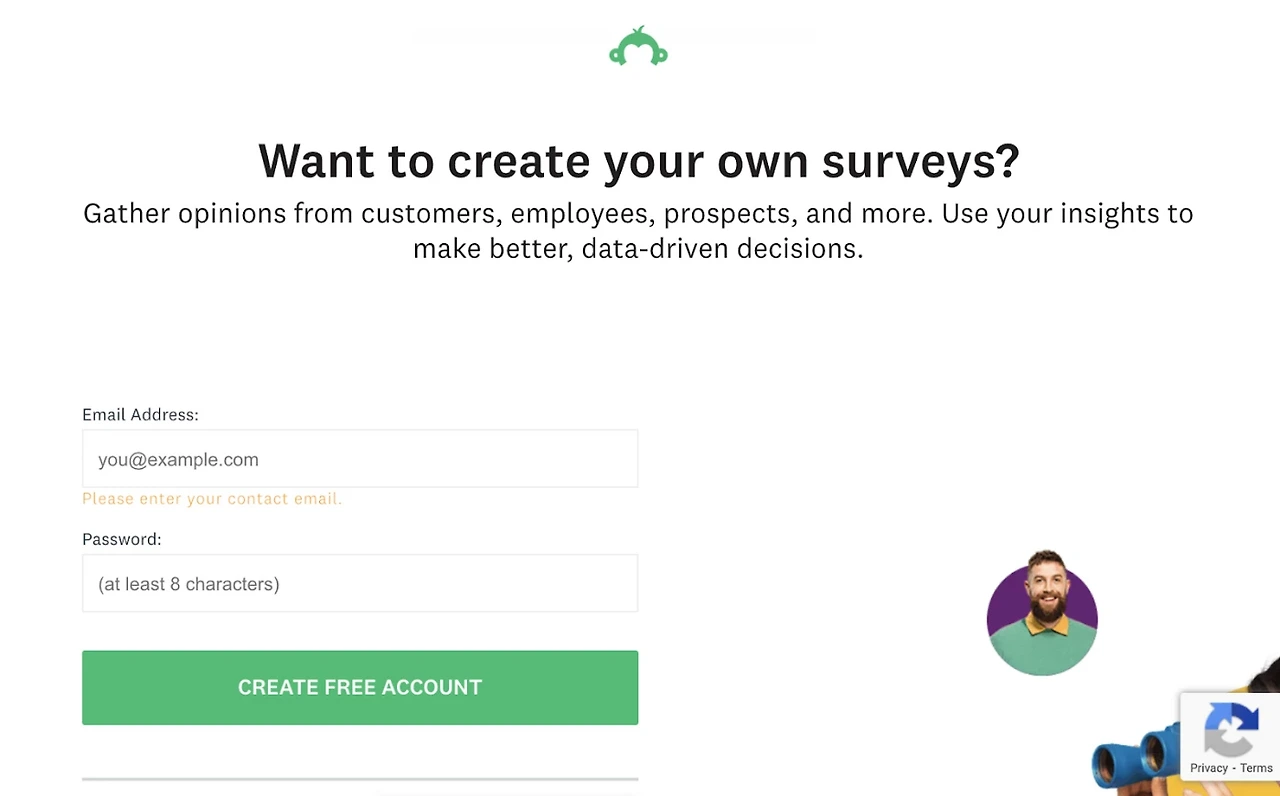Image resolution: width=1280 pixels, height=796 pixels.
Task: Click the gray divider below the button
Action: [x=360, y=778]
